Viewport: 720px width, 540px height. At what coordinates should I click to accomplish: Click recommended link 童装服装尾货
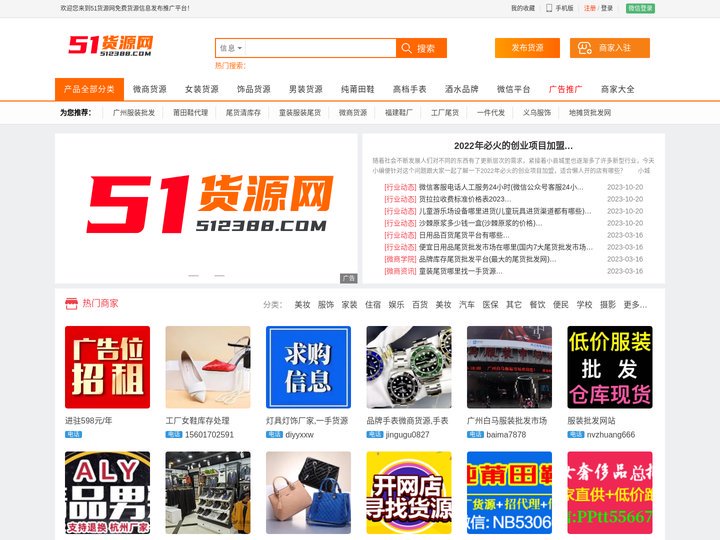point(300,112)
